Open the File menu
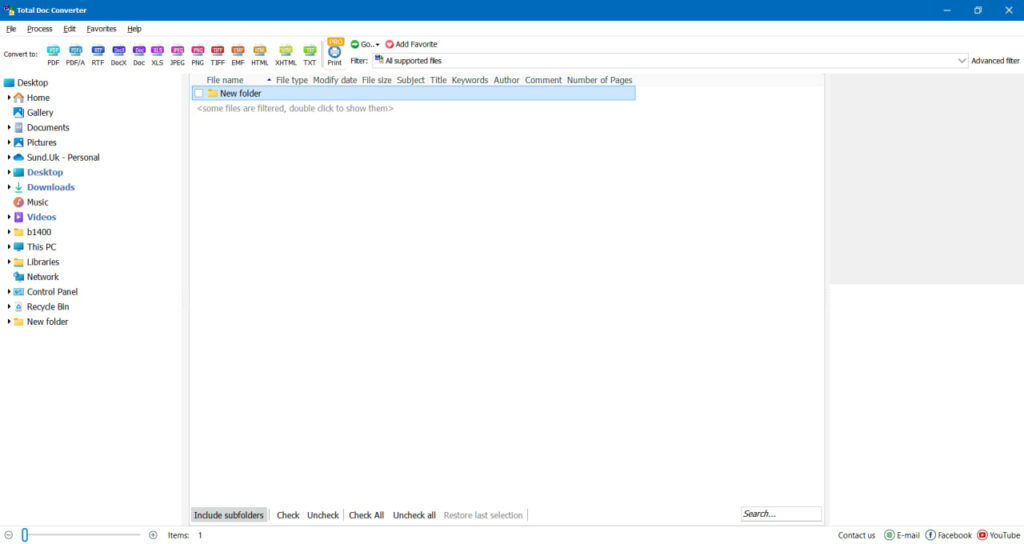Screen dimensions: 1024x544 tap(11, 29)
